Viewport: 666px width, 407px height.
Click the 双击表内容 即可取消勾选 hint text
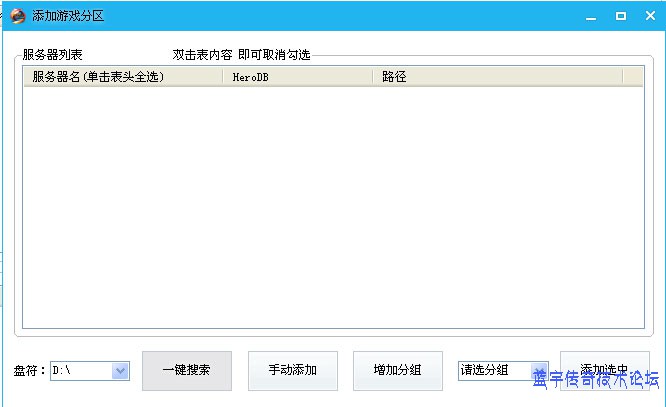click(241, 54)
